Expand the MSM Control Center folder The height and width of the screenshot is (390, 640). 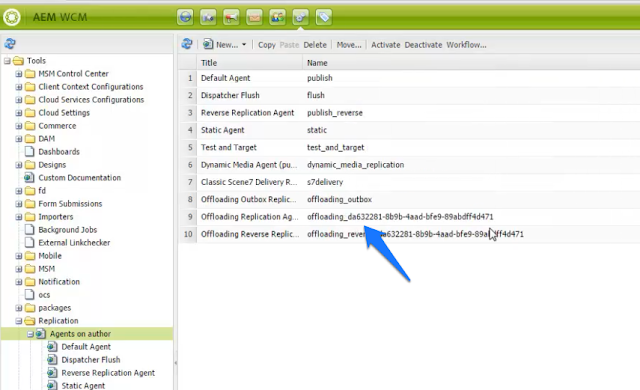(x=19, y=74)
